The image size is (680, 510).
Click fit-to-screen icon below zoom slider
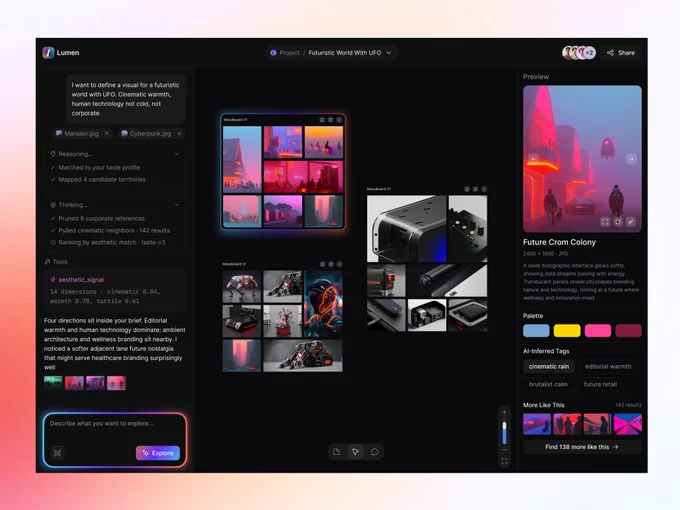click(504, 461)
